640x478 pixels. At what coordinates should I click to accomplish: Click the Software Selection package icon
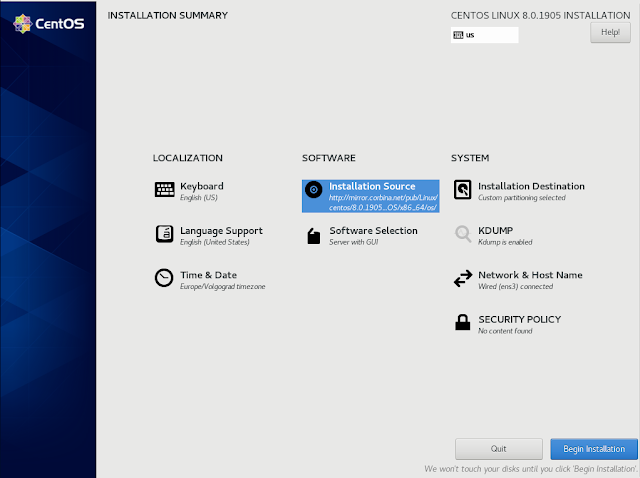point(313,236)
